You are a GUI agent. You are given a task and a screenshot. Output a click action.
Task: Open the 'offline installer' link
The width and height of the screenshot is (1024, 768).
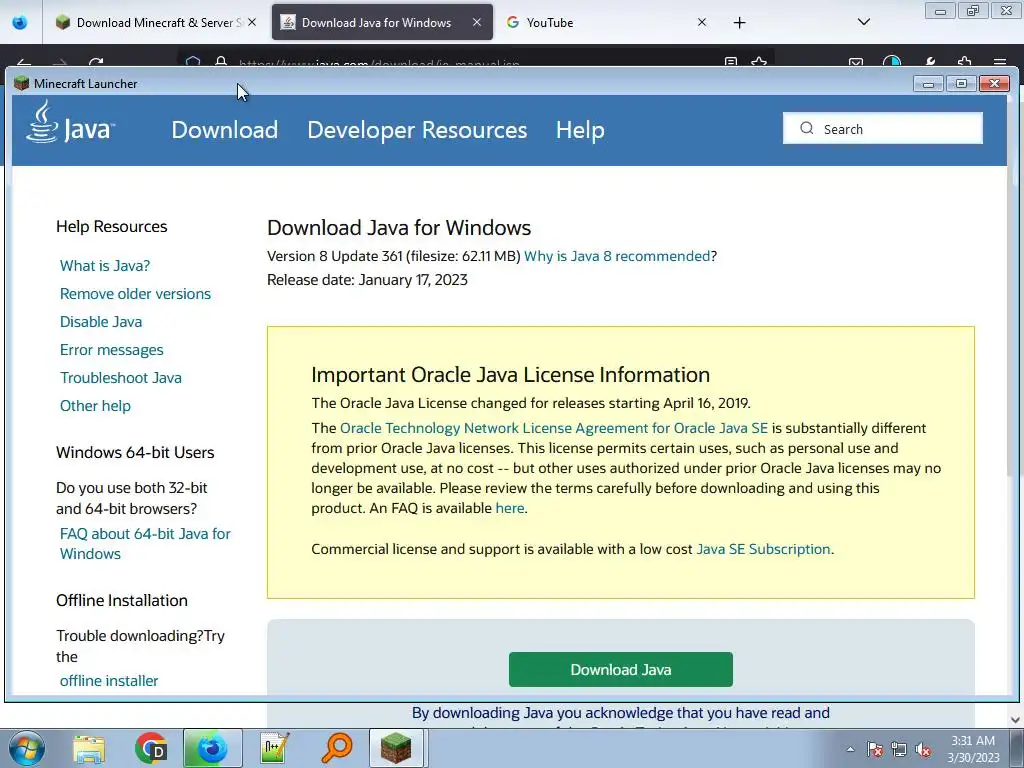click(x=109, y=680)
